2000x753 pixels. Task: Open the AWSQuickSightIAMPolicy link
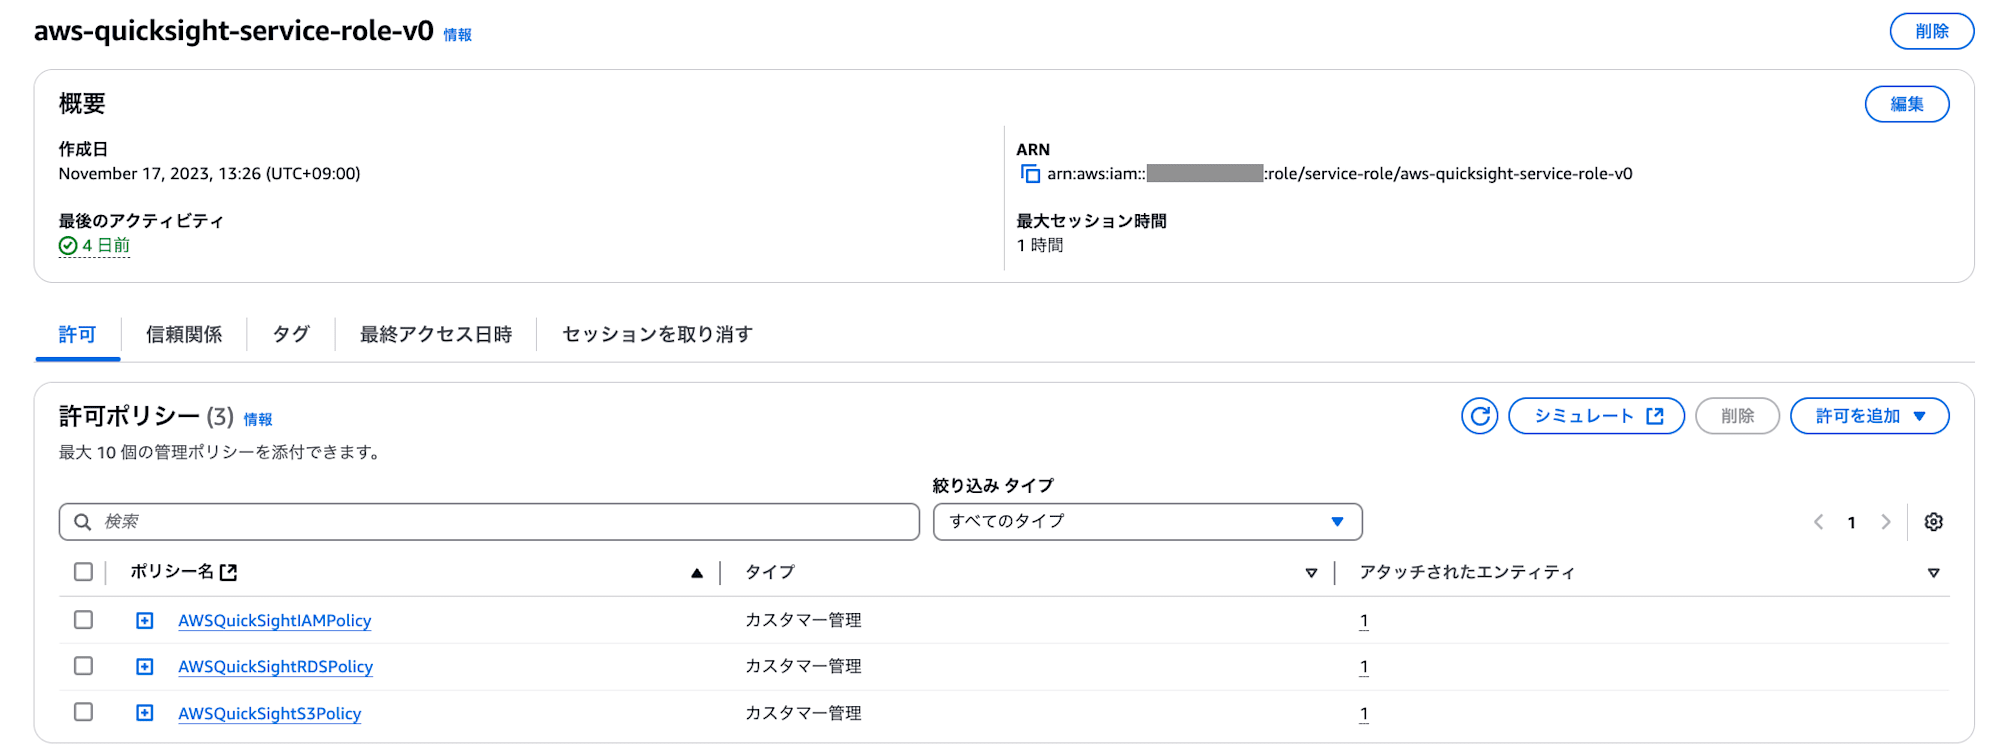click(275, 621)
